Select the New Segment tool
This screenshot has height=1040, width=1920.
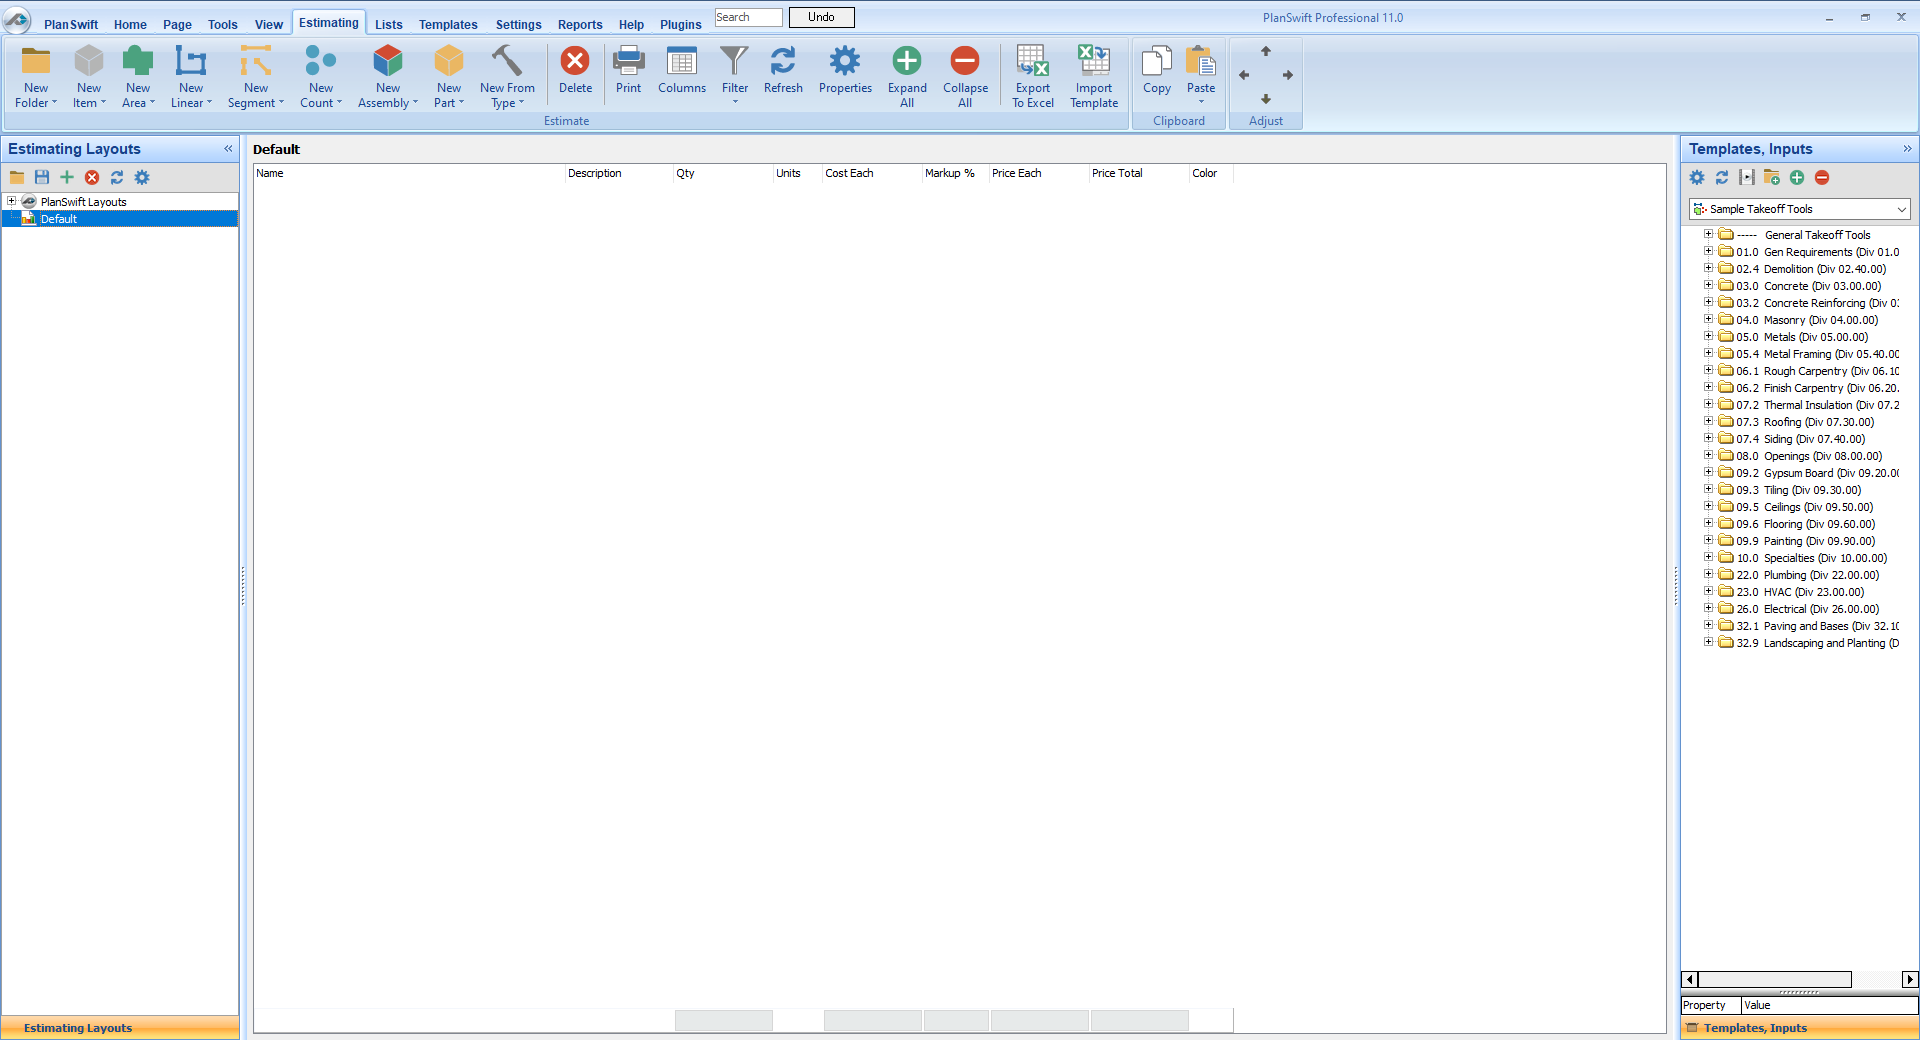(256, 77)
